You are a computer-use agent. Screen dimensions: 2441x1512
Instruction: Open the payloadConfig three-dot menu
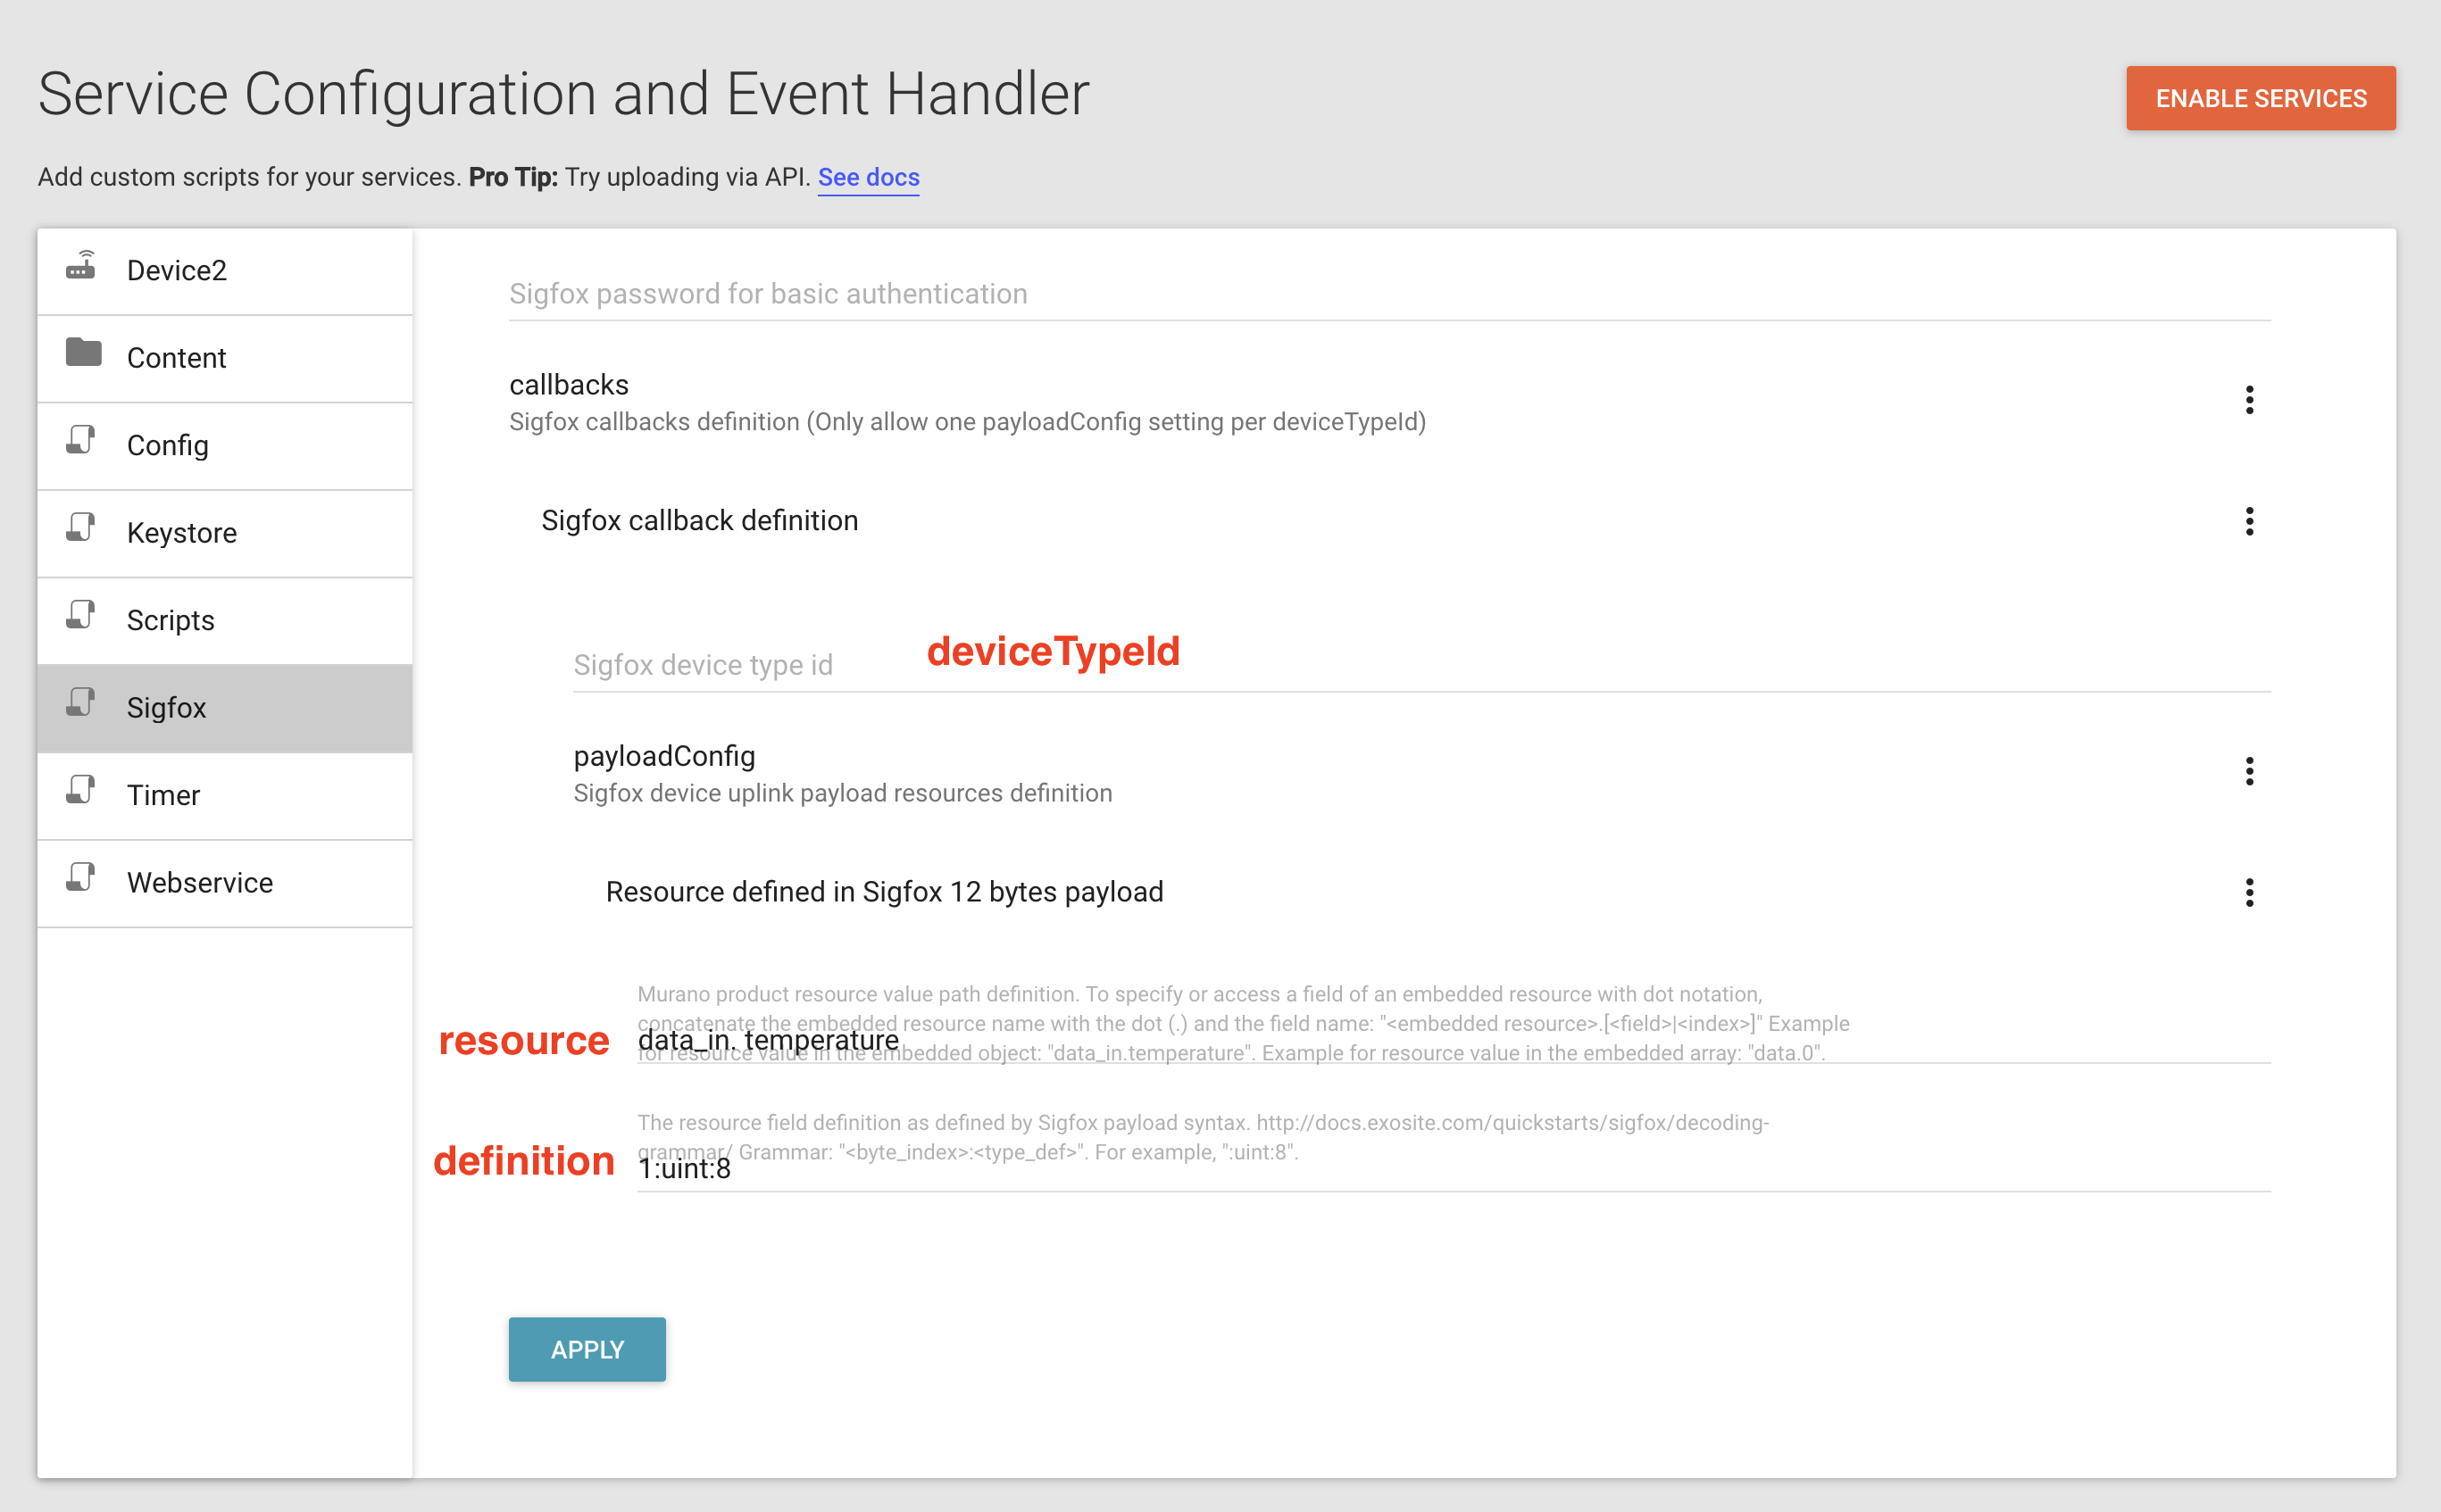click(x=2249, y=771)
